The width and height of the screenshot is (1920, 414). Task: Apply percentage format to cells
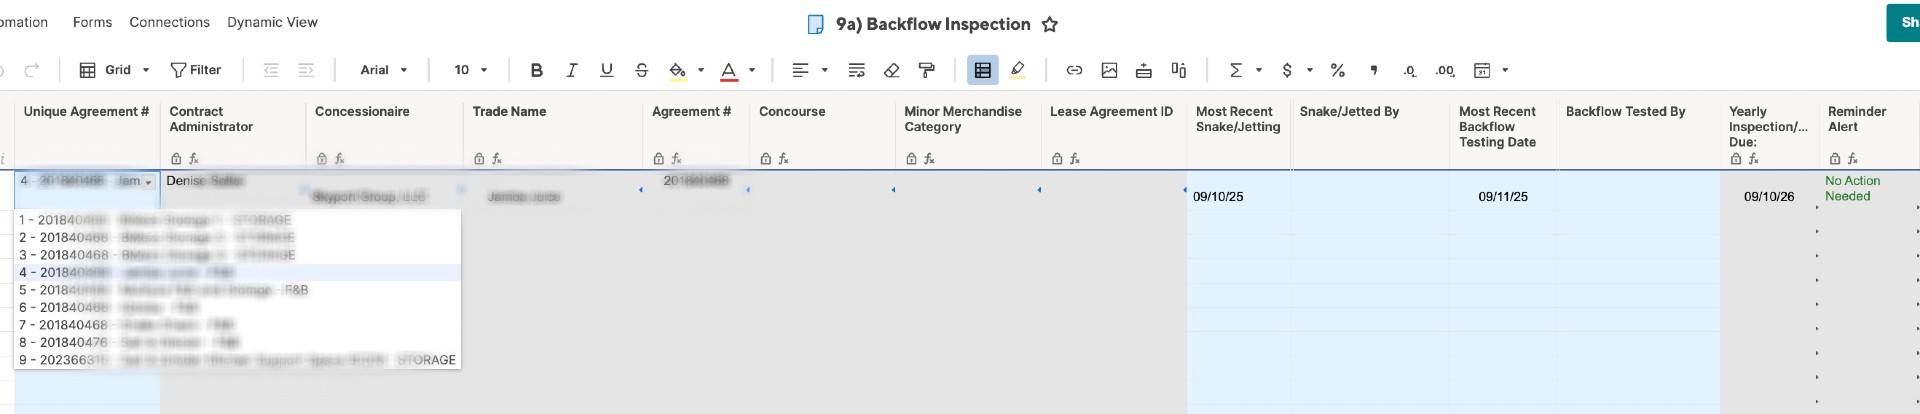(1337, 70)
